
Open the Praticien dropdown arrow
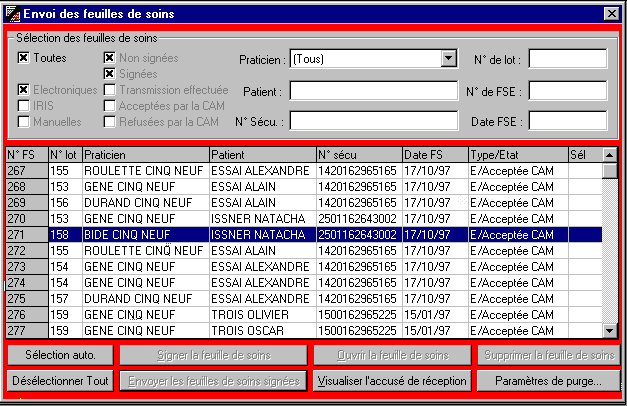(449, 59)
